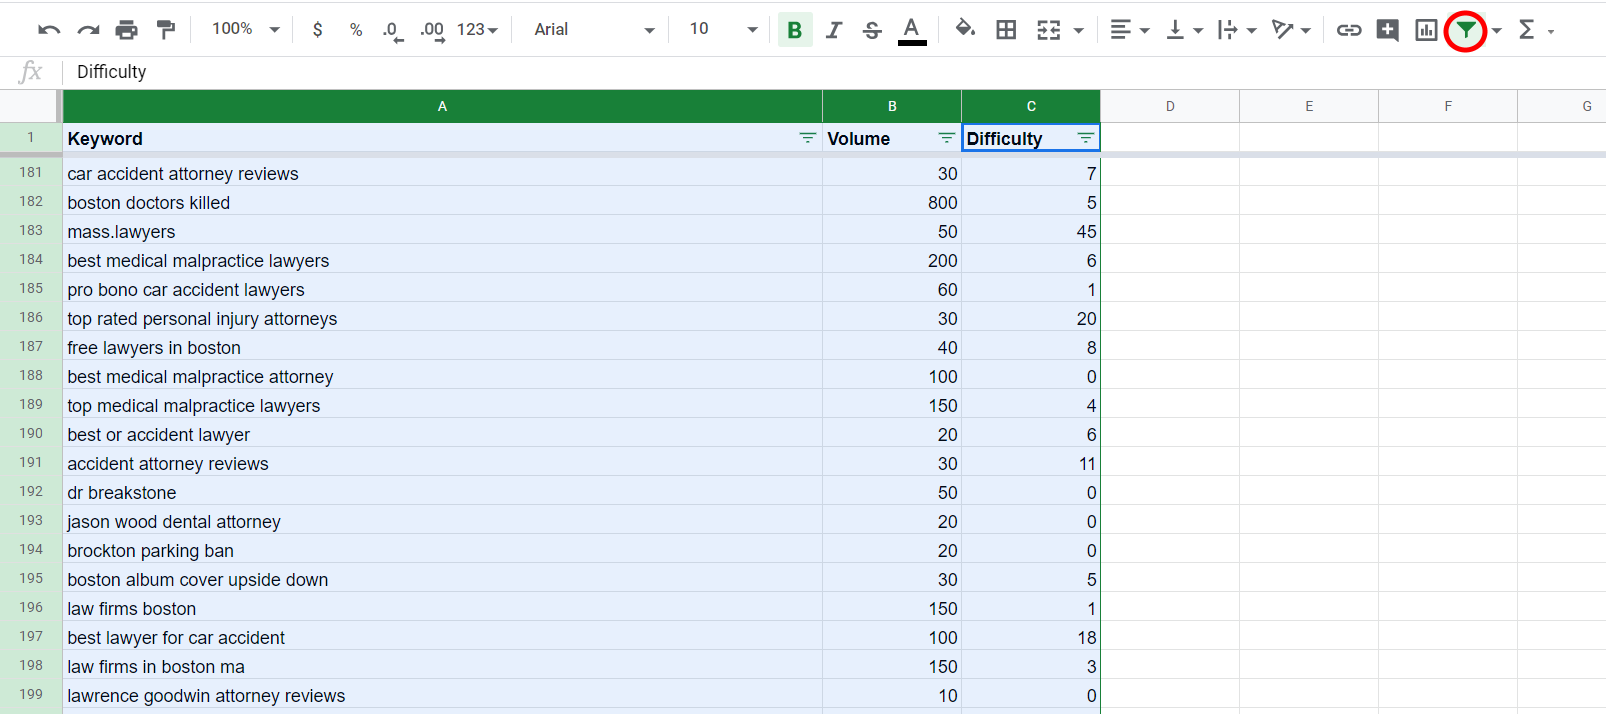Insert a link with the chain icon
Screen dimensions: 1606x714
point(1349,30)
